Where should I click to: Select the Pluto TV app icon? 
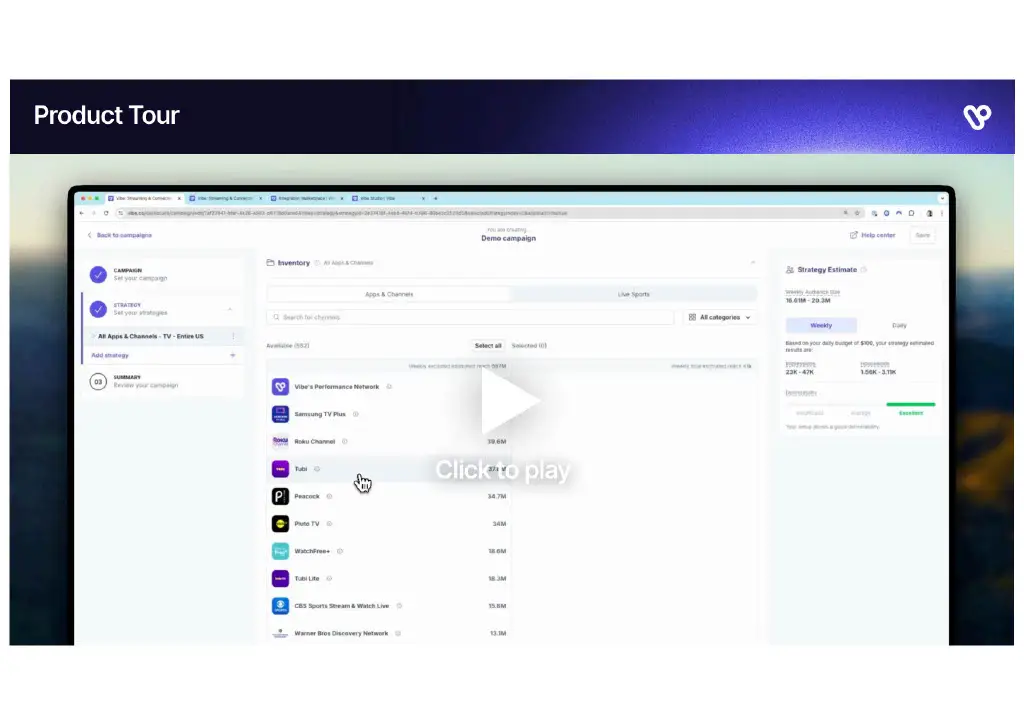point(280,523)
